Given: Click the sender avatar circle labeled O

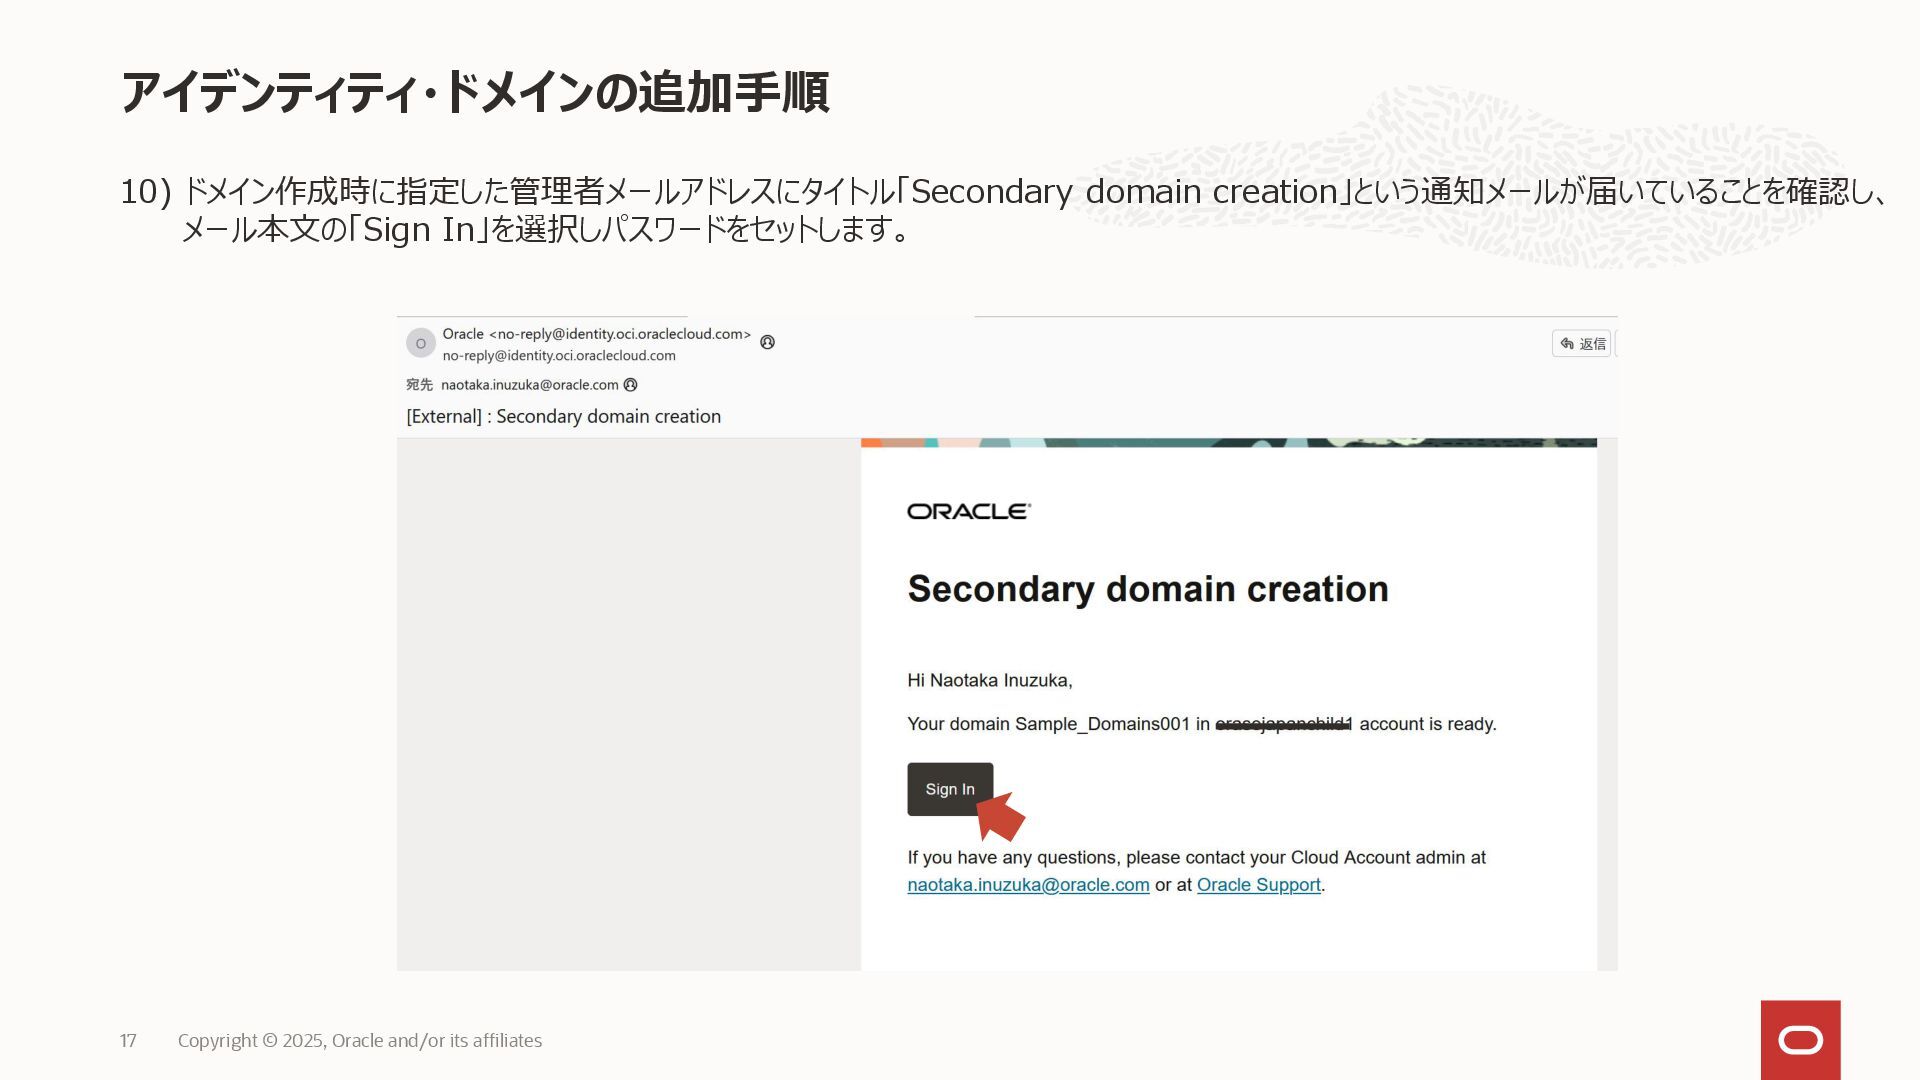Looking at the screenshot, I should point(421,343).
